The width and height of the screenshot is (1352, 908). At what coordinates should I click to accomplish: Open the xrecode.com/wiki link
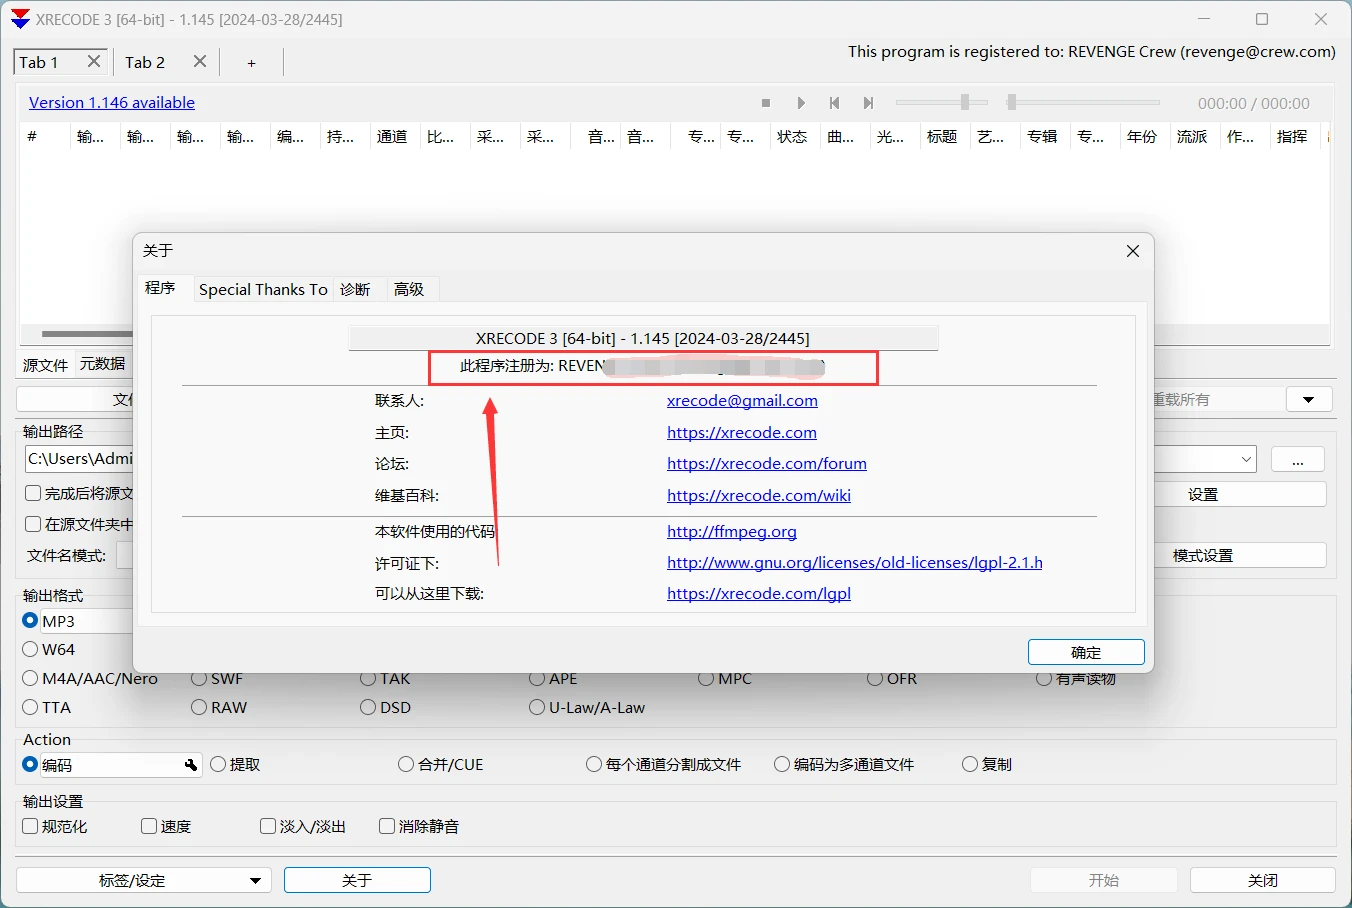point(759,495)
